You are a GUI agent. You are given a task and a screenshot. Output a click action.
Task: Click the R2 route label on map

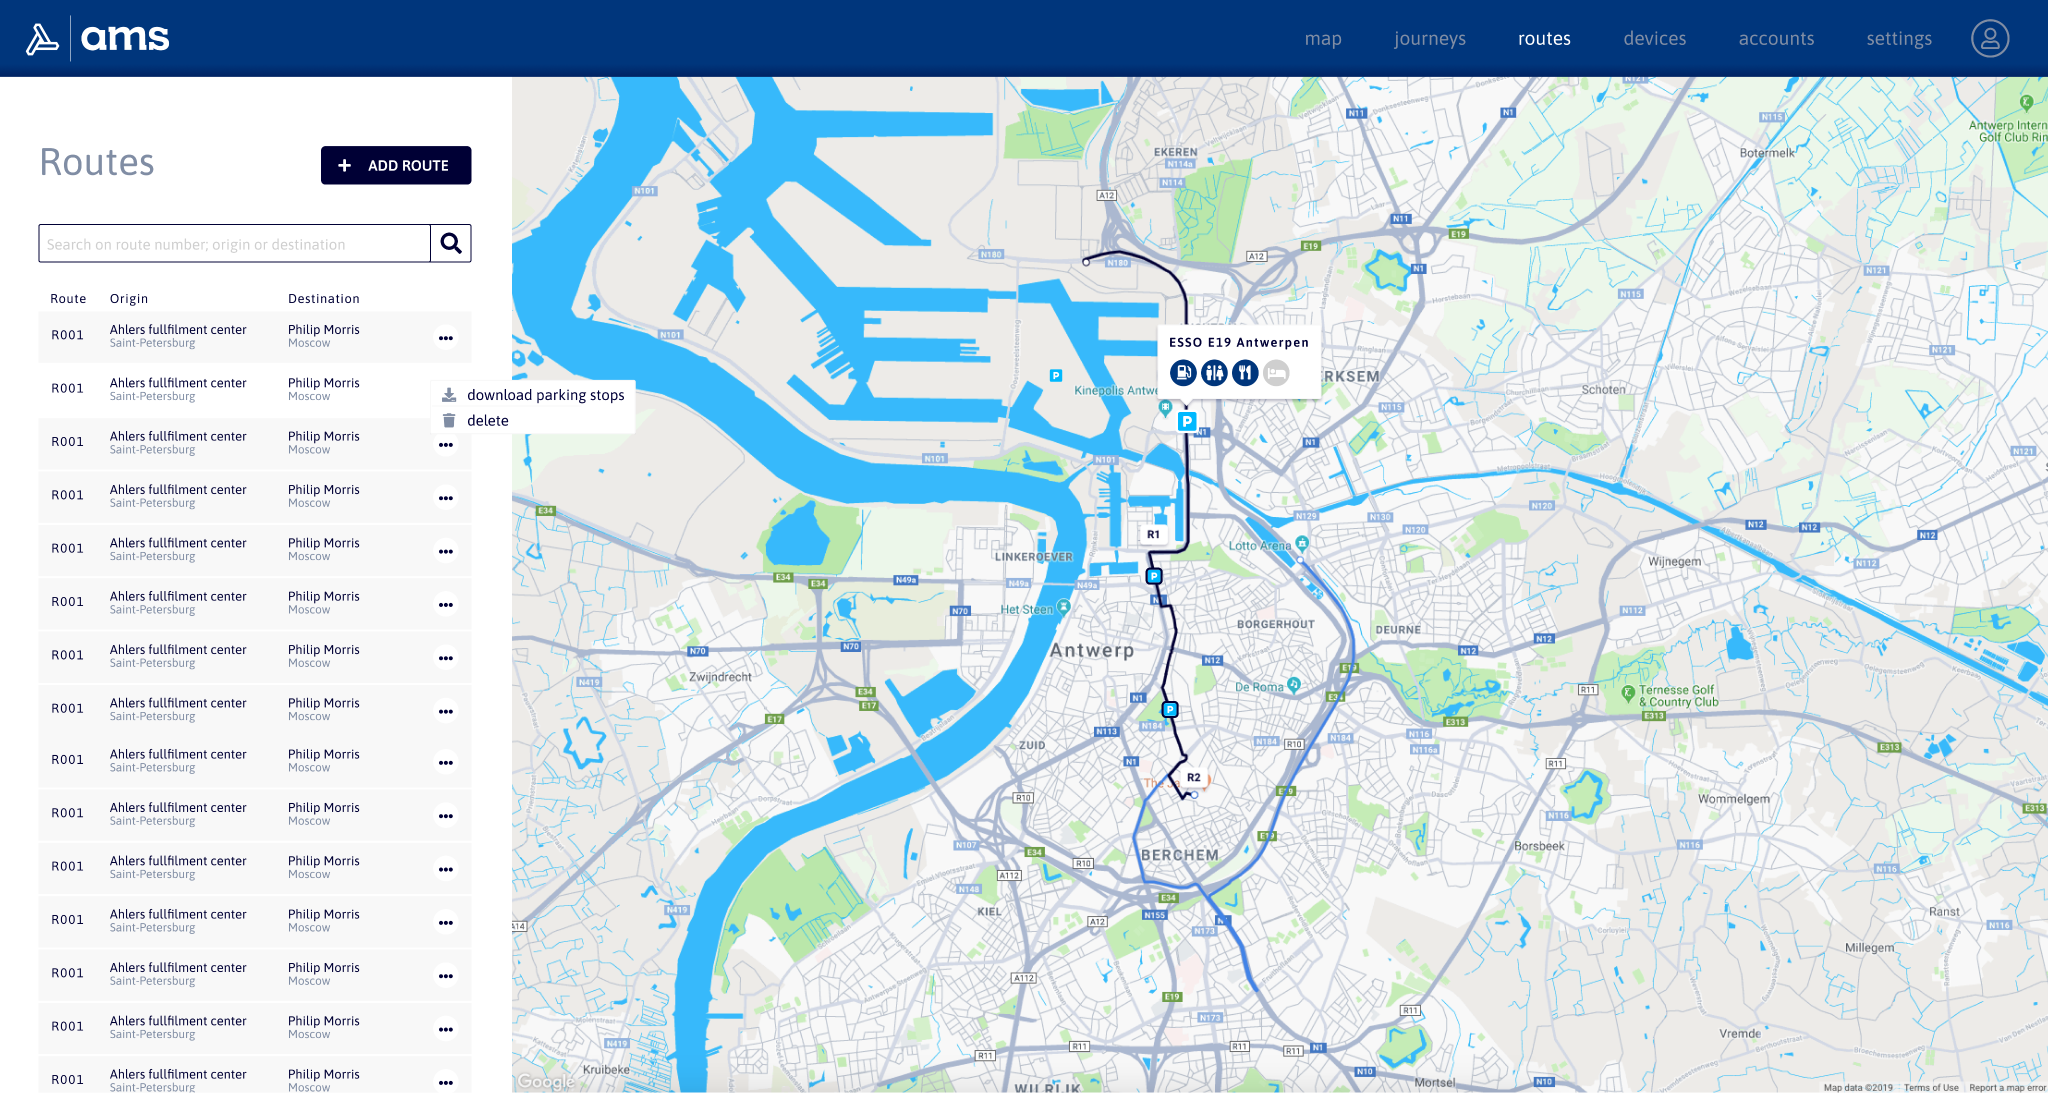point(1193,777)
